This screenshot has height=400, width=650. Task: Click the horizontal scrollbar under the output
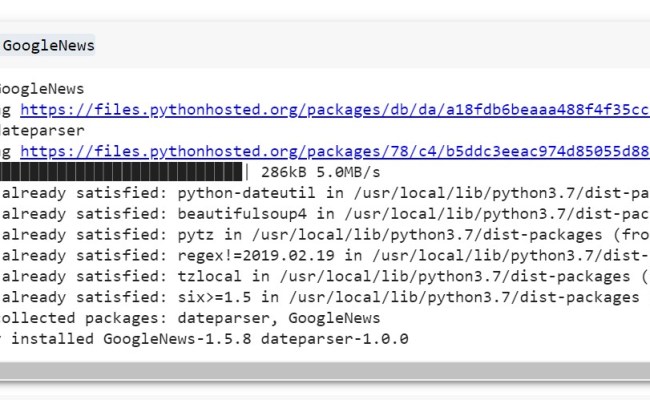coord(325,370)
